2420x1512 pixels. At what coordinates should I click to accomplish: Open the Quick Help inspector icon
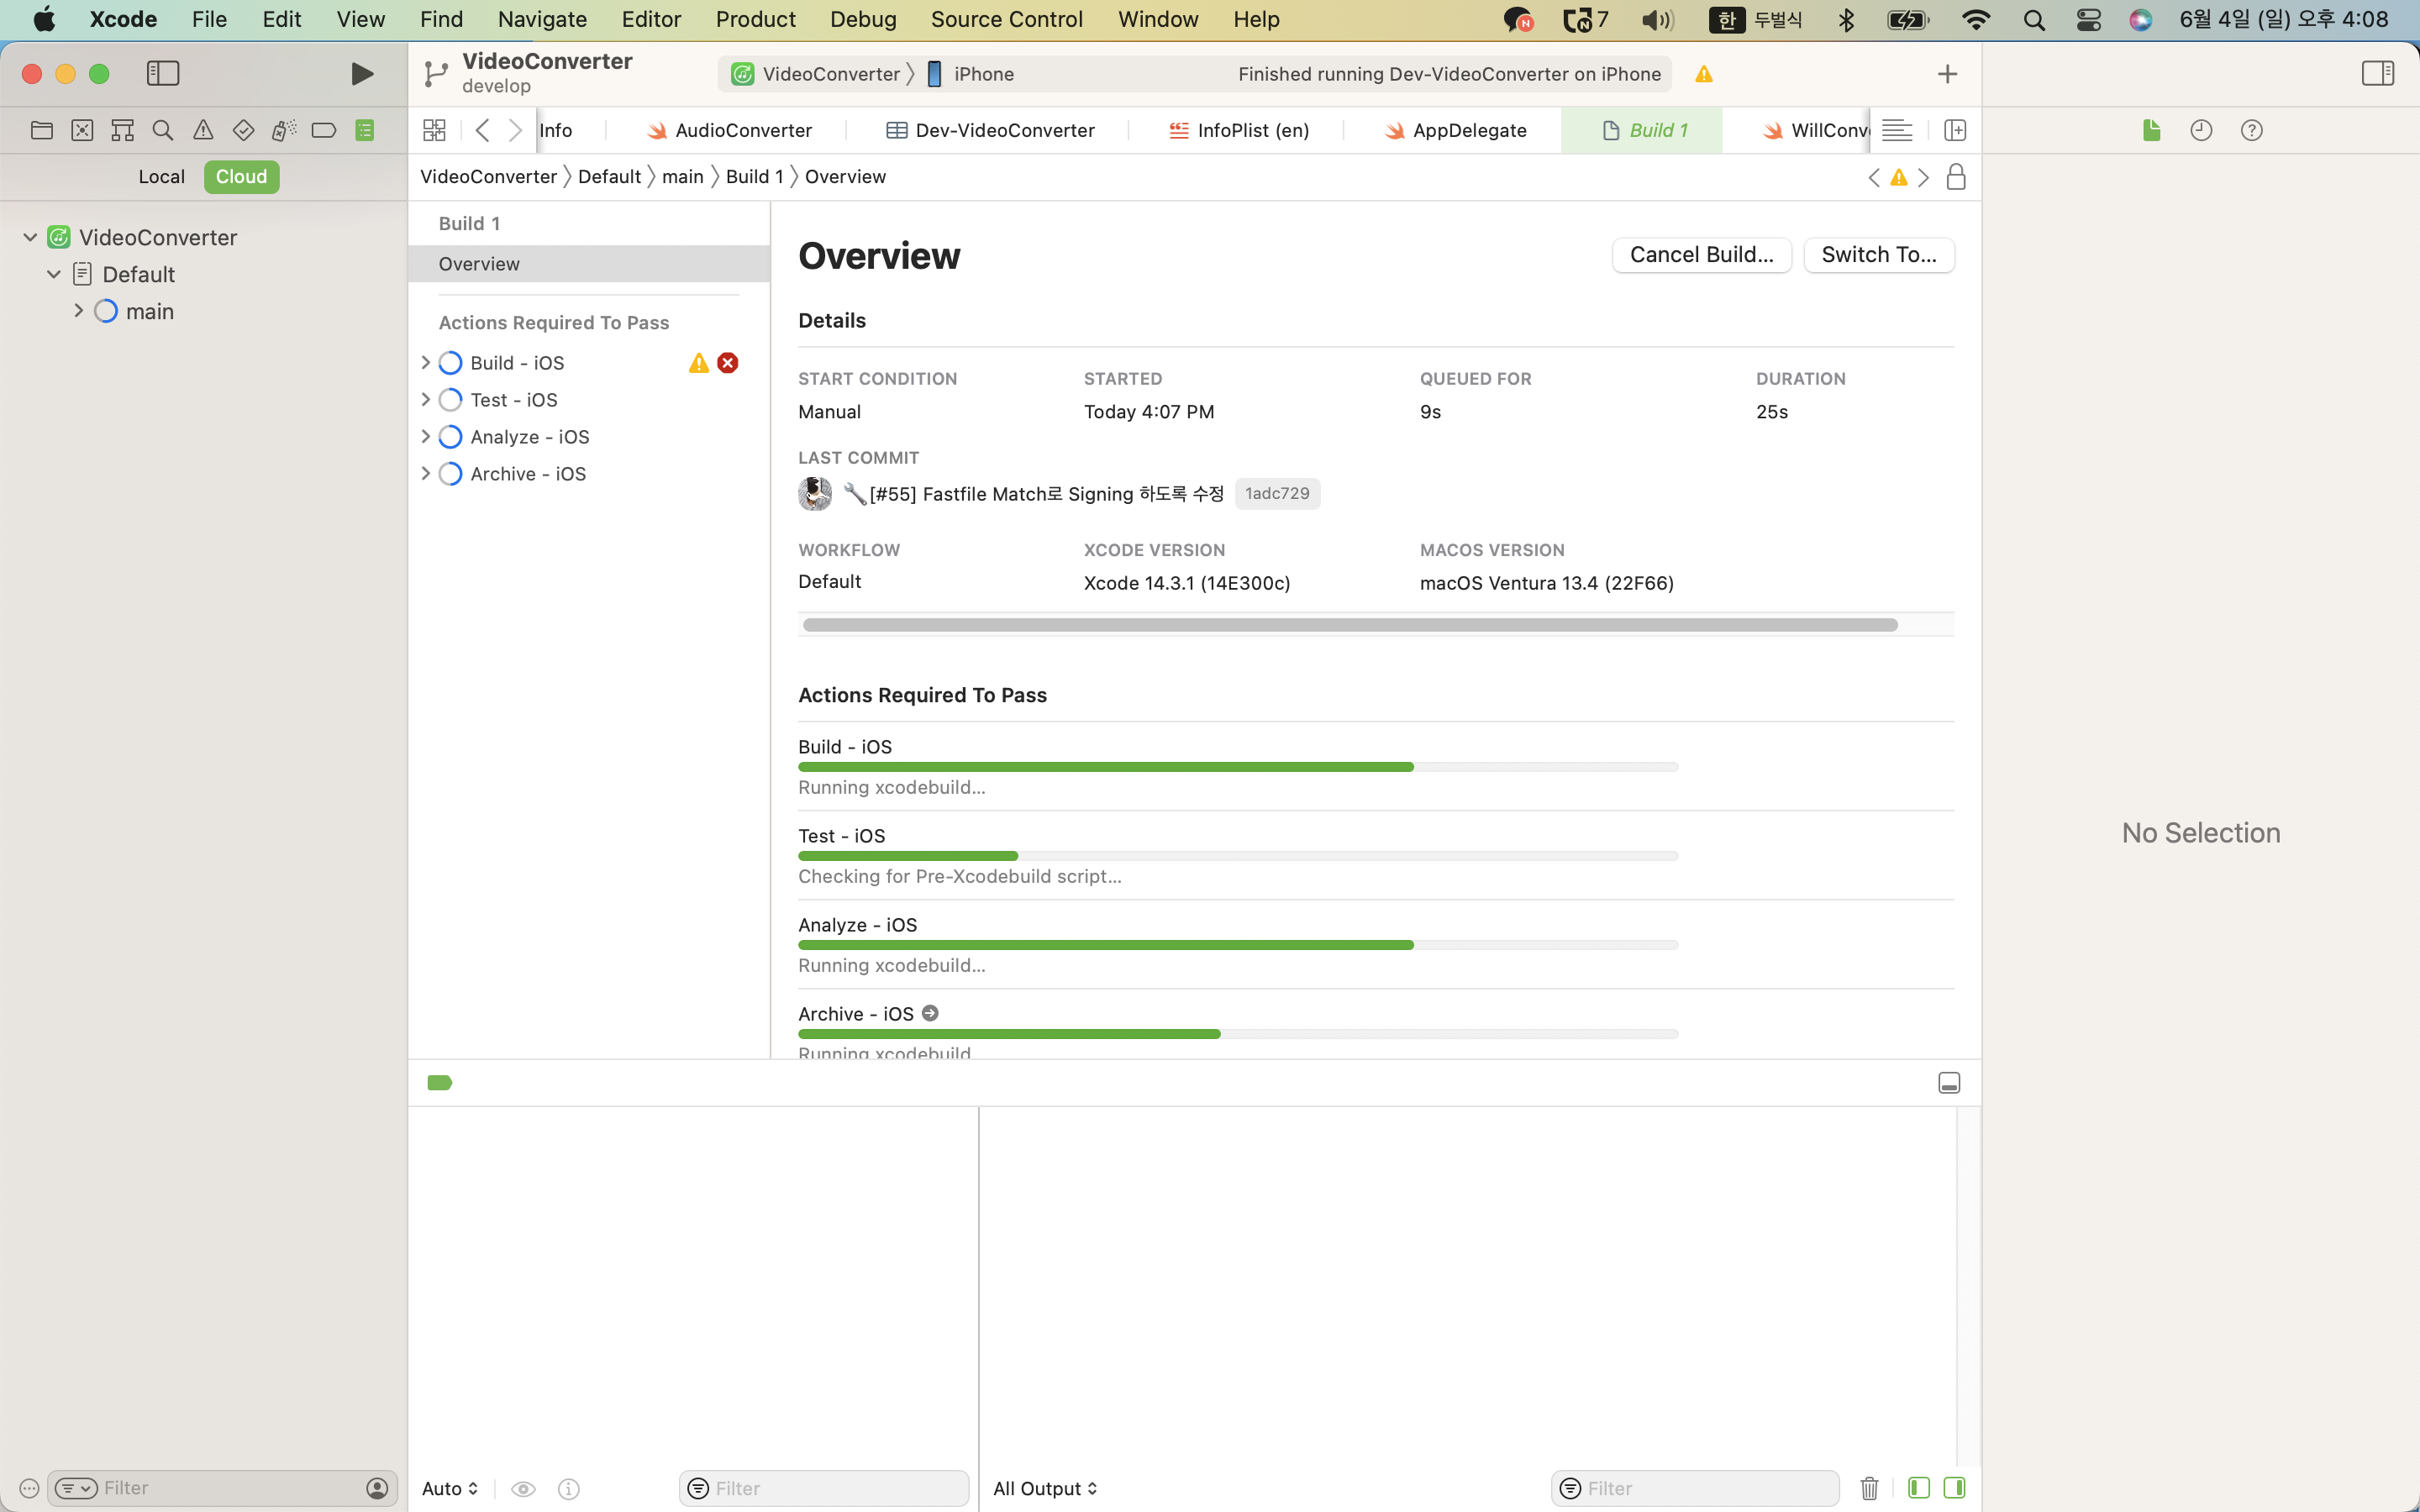2251,130
